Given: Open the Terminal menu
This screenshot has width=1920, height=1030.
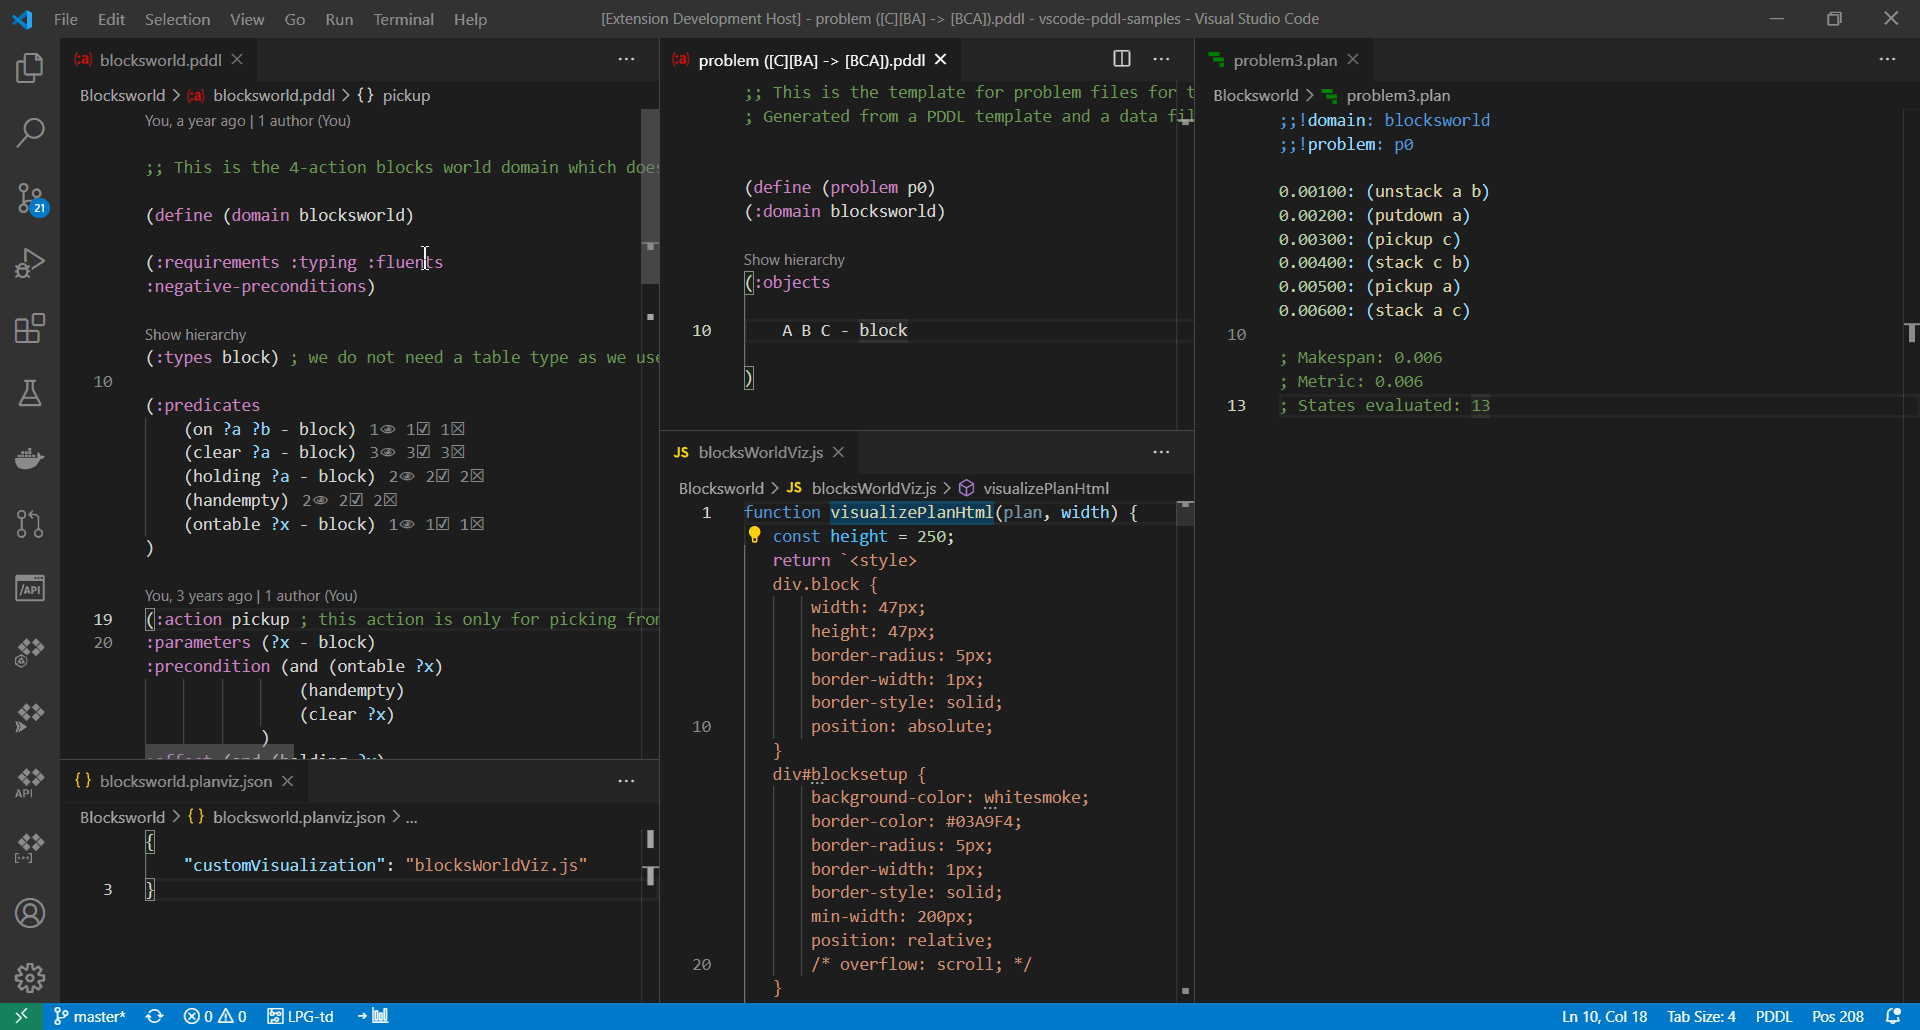Looking at the screenshot, I should [403, 19].
